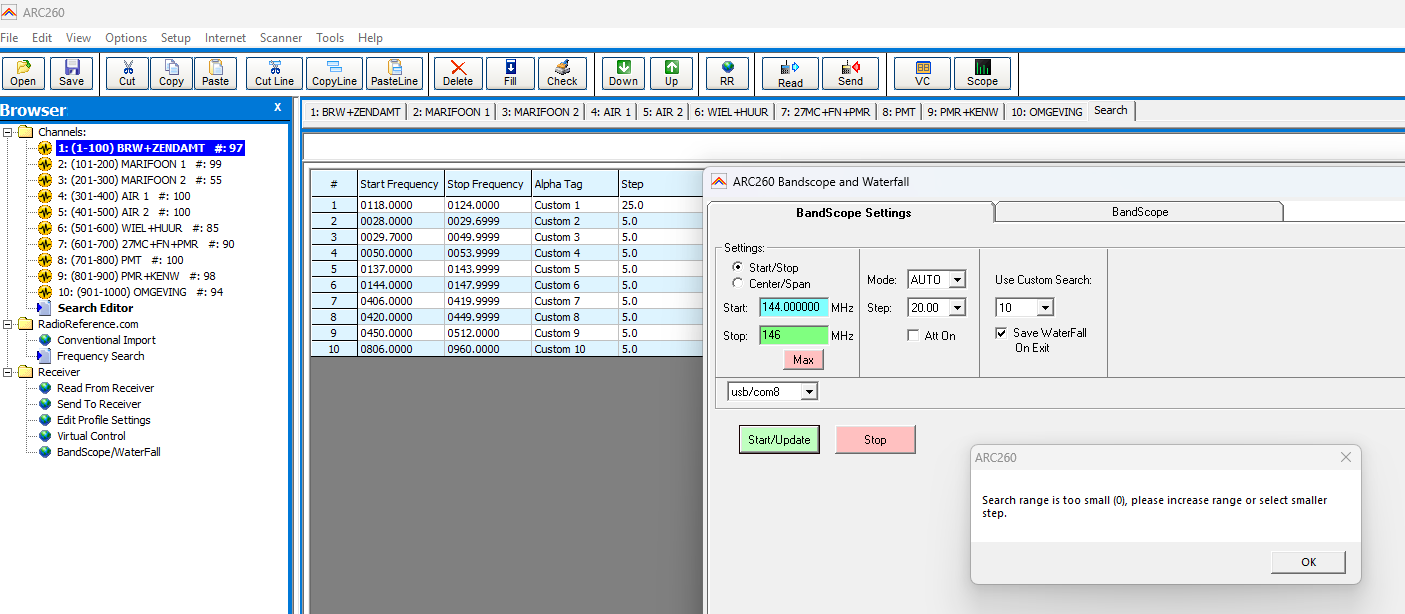1405x614 pixels.
Task: Select the 3: (201-300) MARIFOON 2 channel
Action: click(140, 180)
